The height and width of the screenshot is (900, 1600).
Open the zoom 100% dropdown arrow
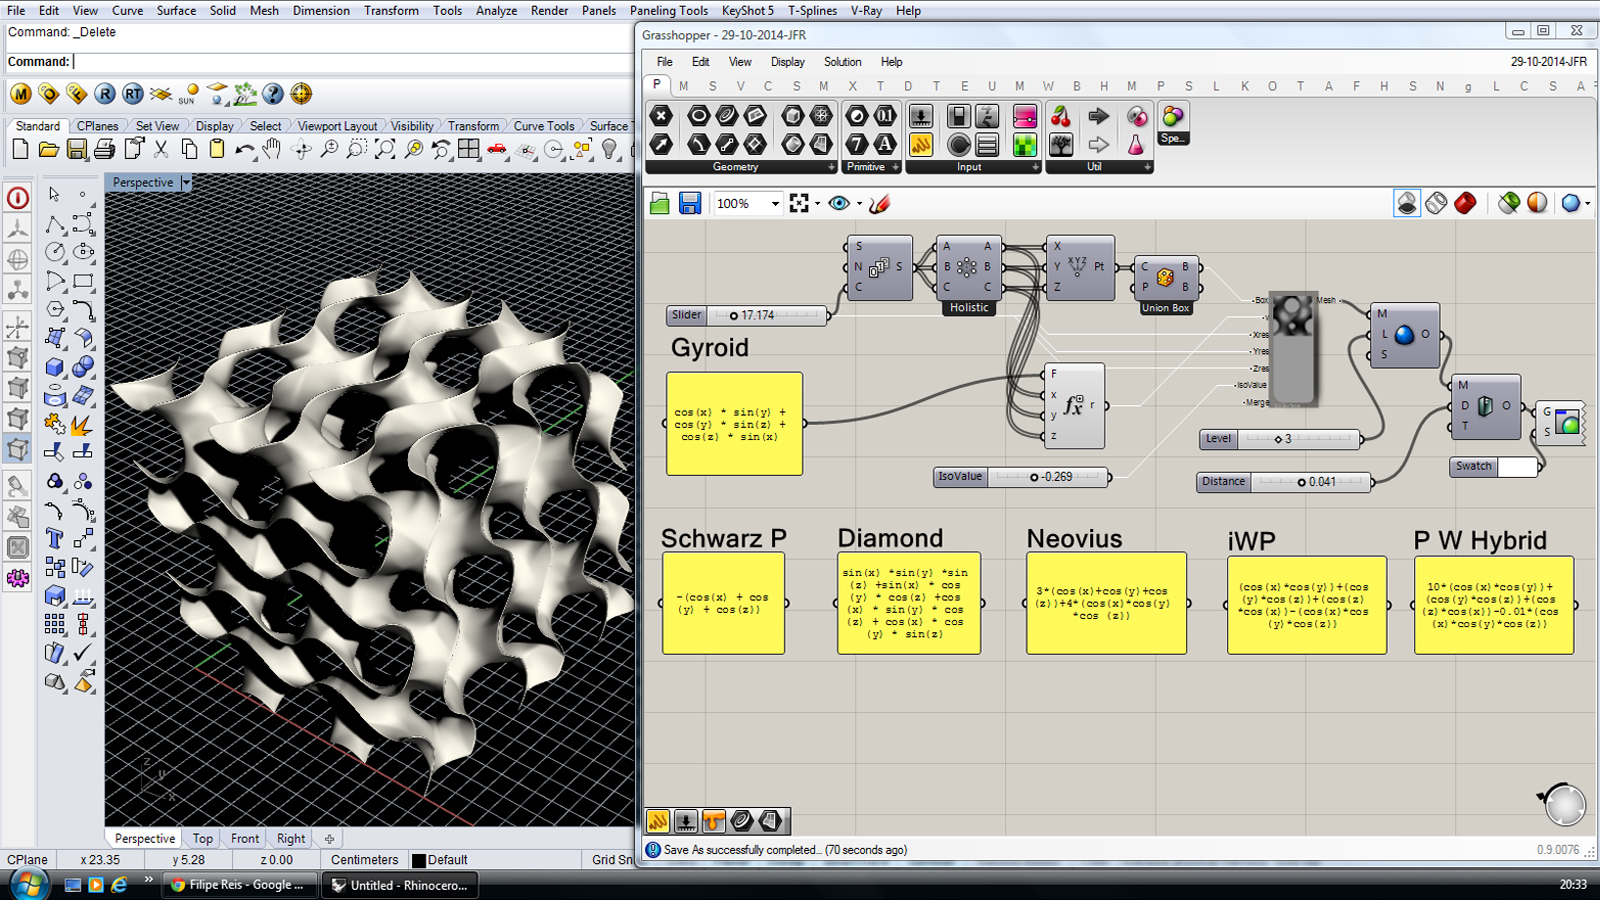click(x=774, y=204)
